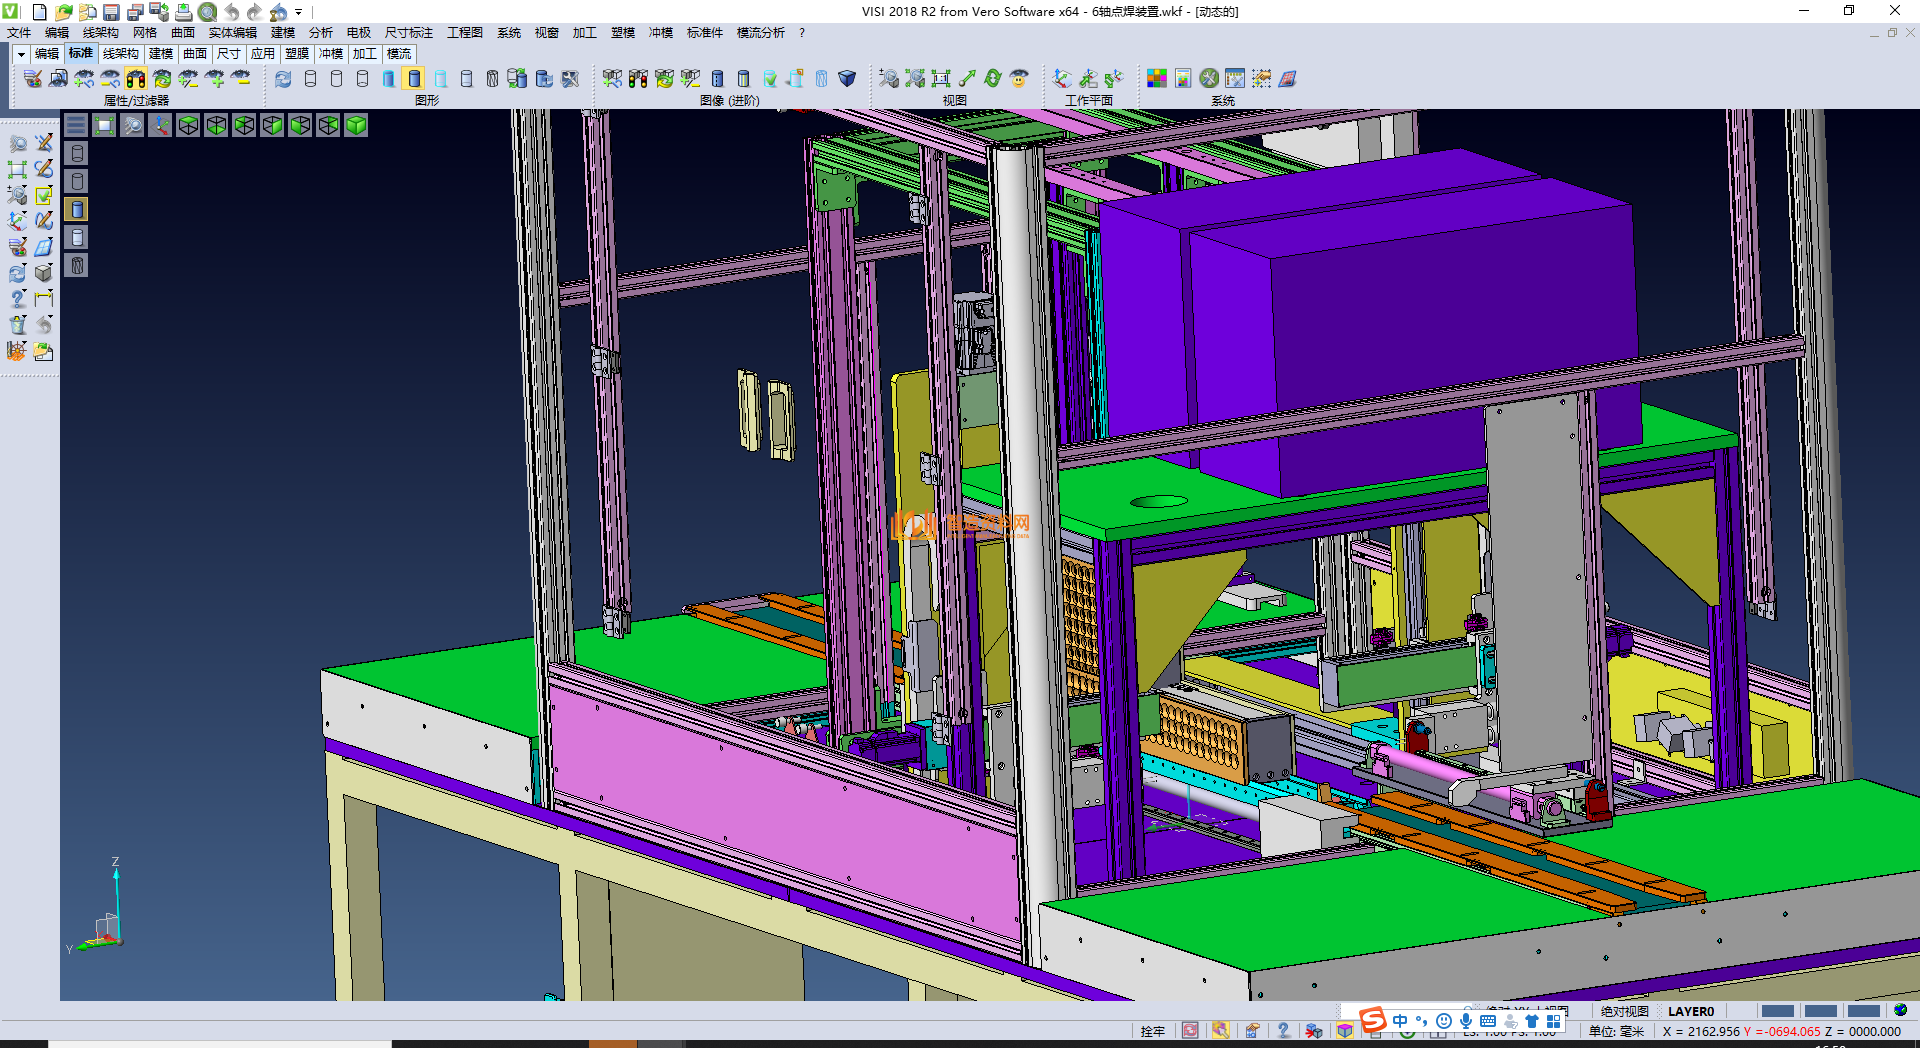Viewport: 1920px width, 1048px height.
Task: Click the green solid cube view icon
Action: 356,125
